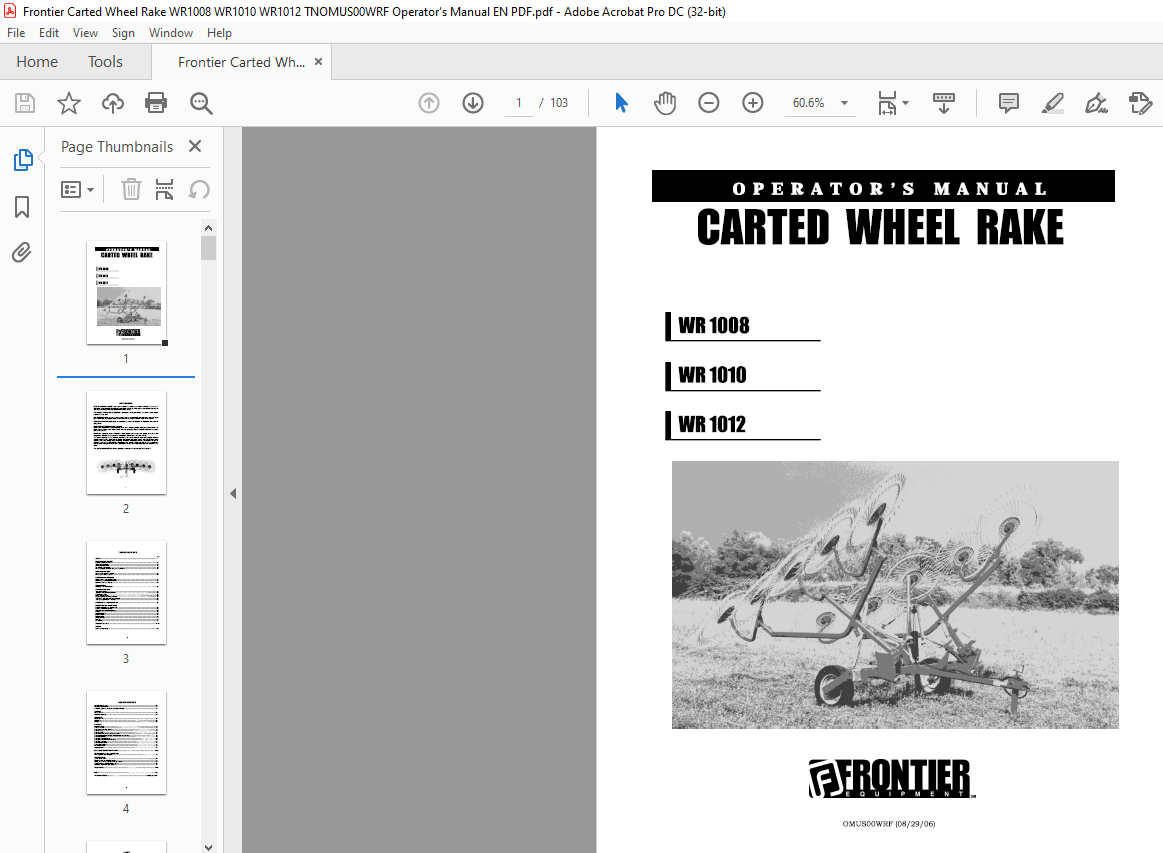The height and width of the screenshot is (853, 1163).
Task: Zoom out with the minus circle icon
Action: (708, 103)
